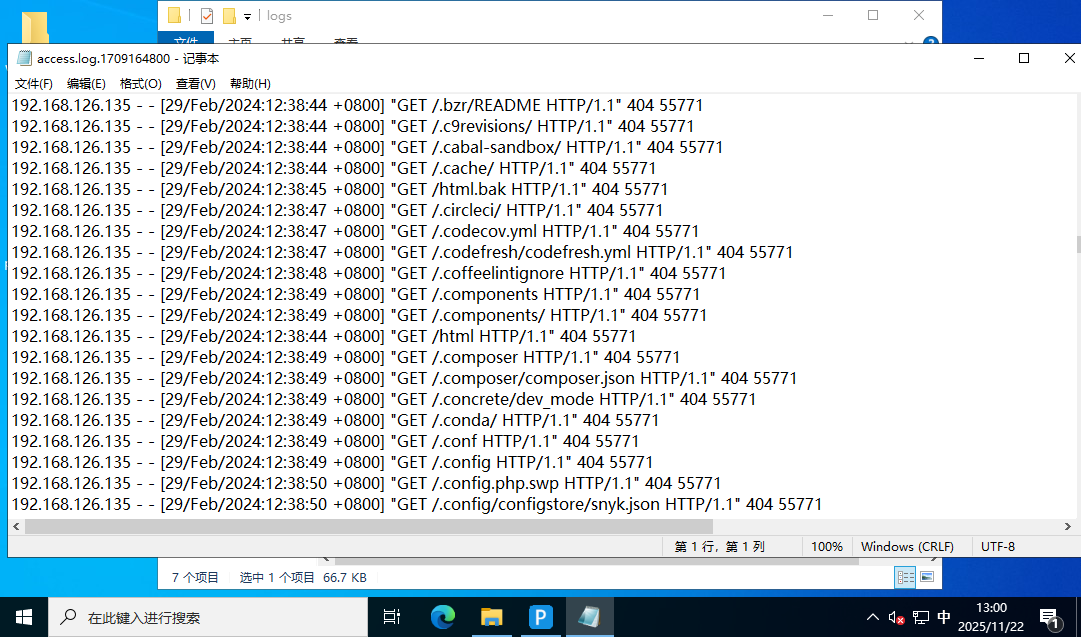
Task: Click the Notepad taskbar button
Action: click(x=589, y=617)
